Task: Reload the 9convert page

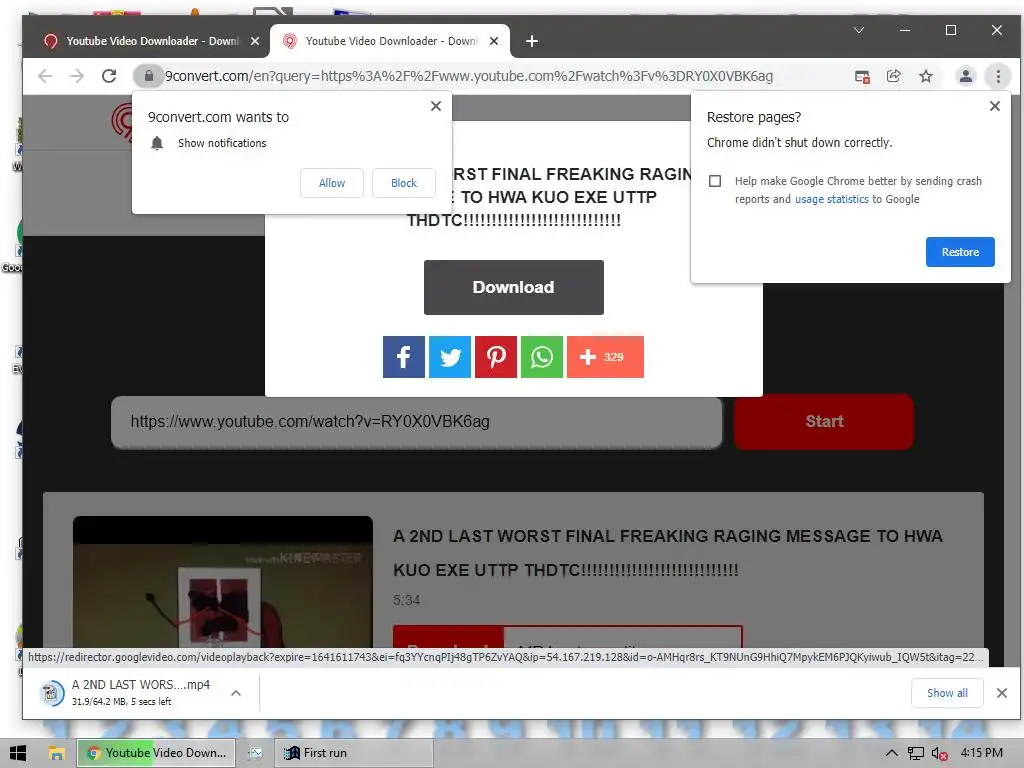Action: pos(109,76)
